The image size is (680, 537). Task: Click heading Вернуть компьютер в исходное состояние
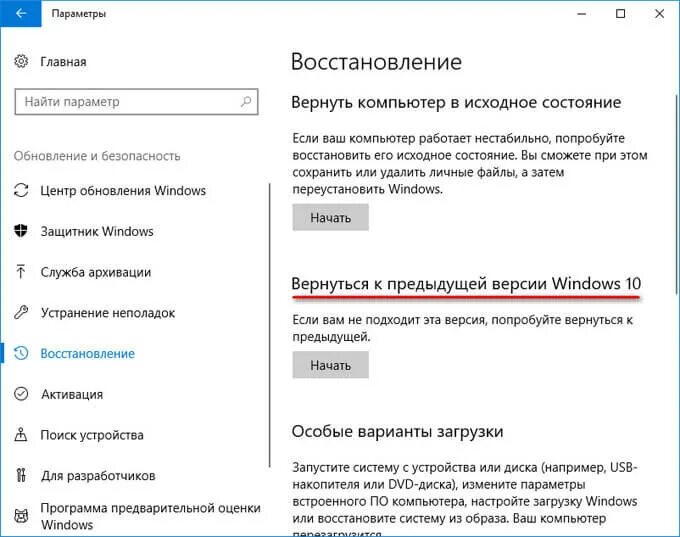point(456,103)
